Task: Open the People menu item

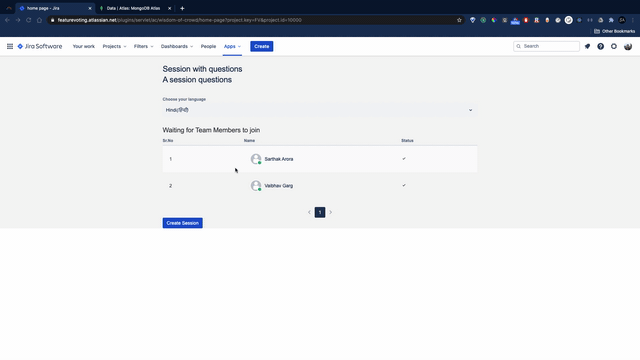Action: [208, 47]
